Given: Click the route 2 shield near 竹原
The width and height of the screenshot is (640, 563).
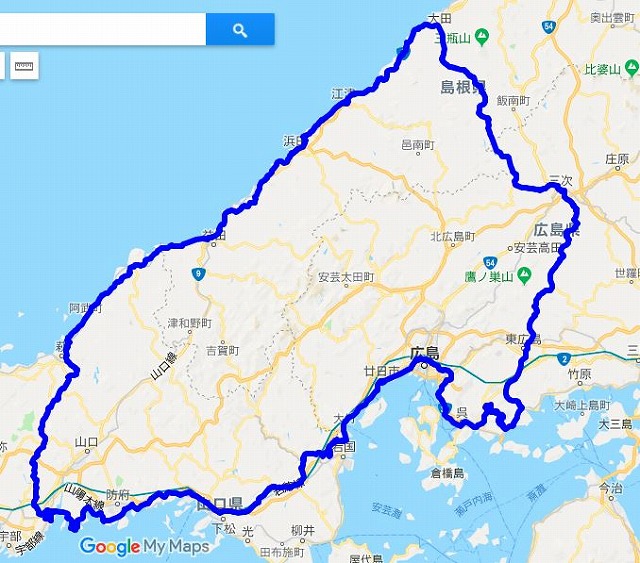Looking at the screenshot, I should [x=564, y=359].
